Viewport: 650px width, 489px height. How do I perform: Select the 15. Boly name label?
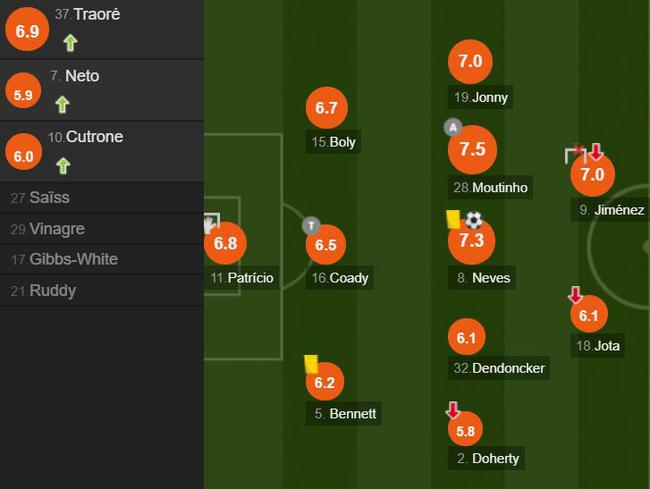[333, 142]
